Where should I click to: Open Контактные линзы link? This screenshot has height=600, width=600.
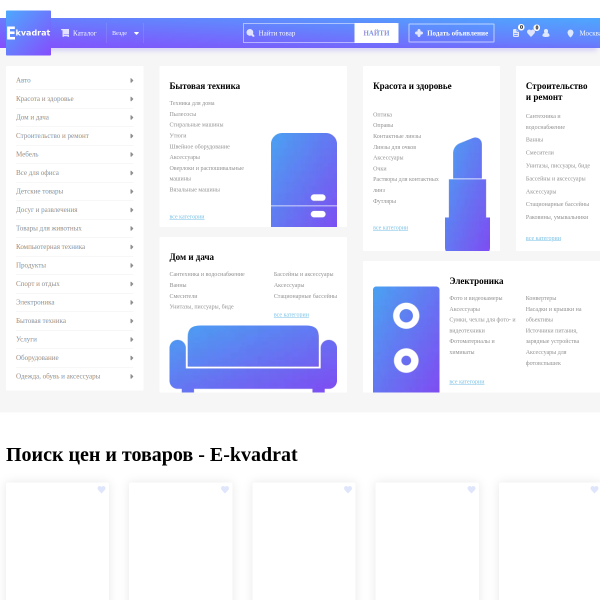[397, 136]
